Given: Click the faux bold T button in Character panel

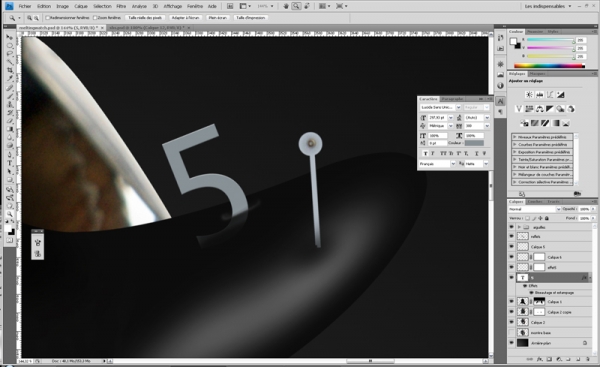Looking at the screenshot, I should (426, 153).
